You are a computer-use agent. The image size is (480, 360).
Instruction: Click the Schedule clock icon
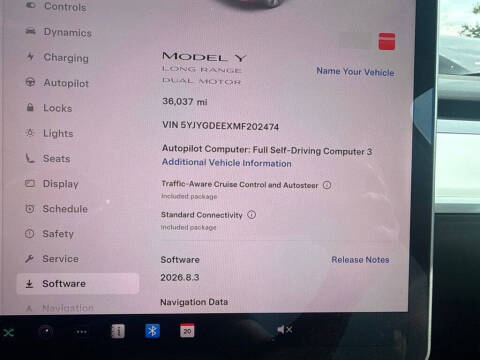30,209
